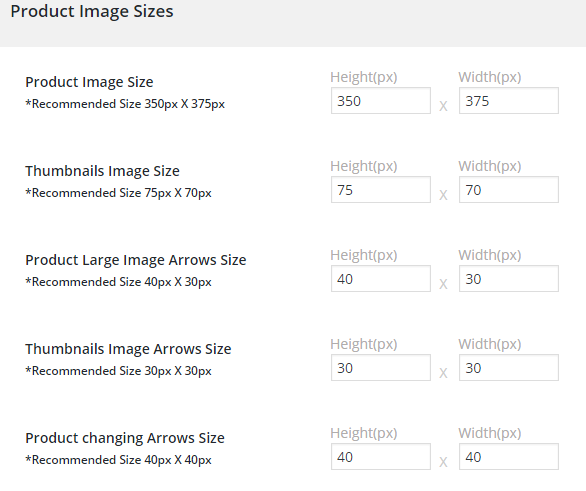Click the Thumbnails Image Arrows Size width box
Screen dimensions: 586x491
(x=509, y=368)
